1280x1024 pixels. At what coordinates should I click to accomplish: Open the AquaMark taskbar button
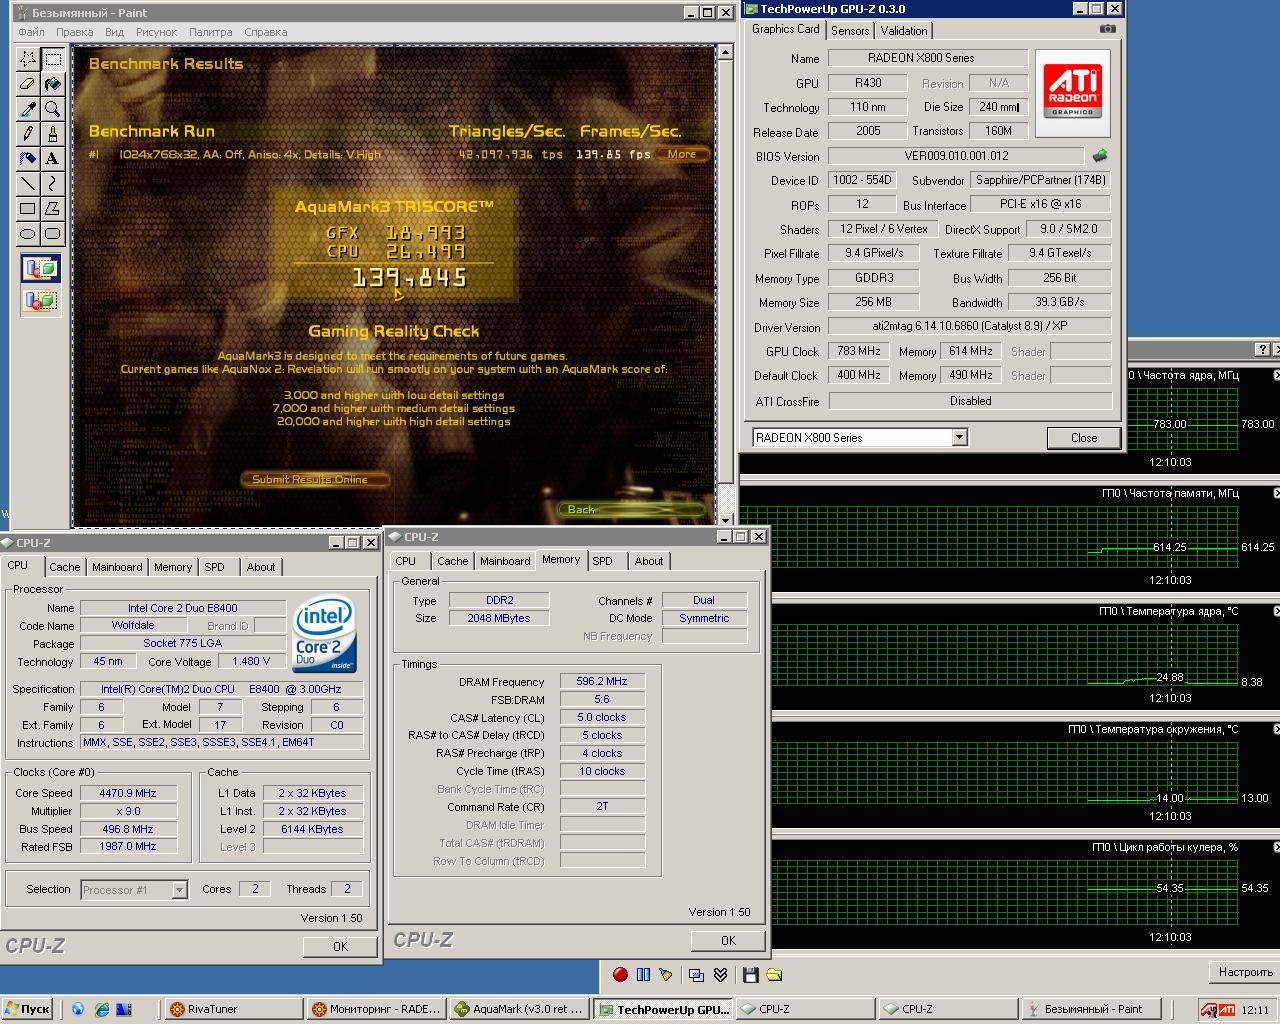pyautogui.click(x=518, y=1009)
